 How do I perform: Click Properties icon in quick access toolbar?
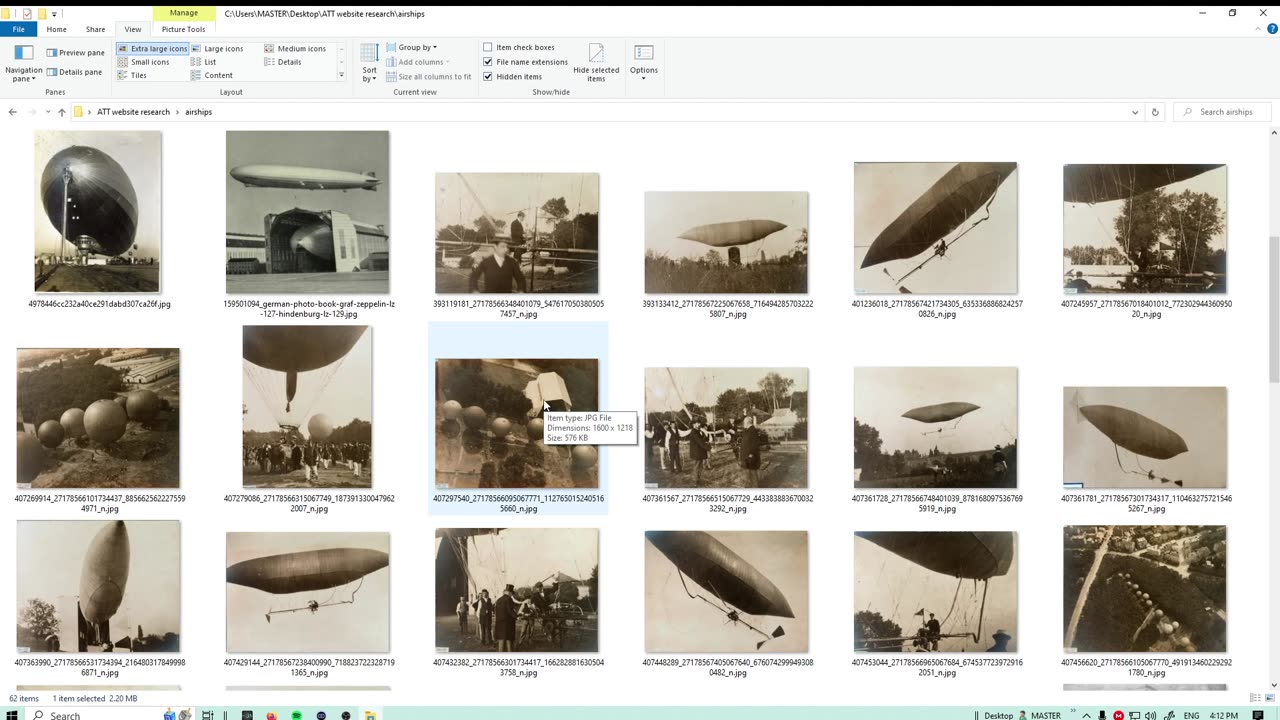coord(27,13)
